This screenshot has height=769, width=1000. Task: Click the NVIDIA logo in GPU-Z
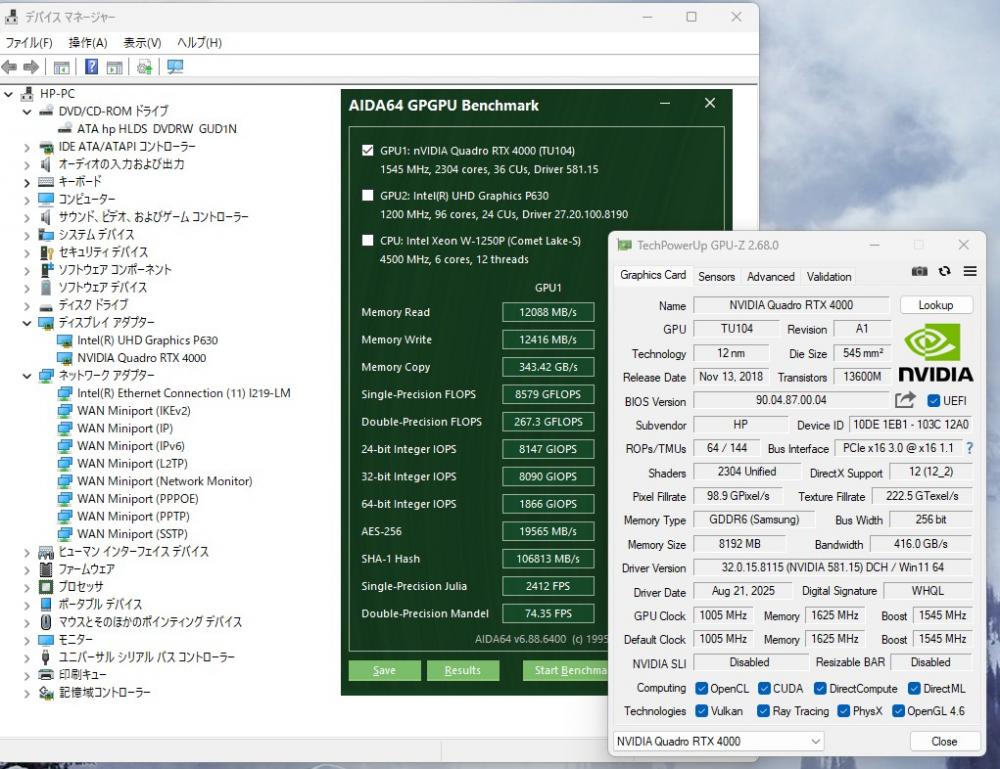pos(936,353)
